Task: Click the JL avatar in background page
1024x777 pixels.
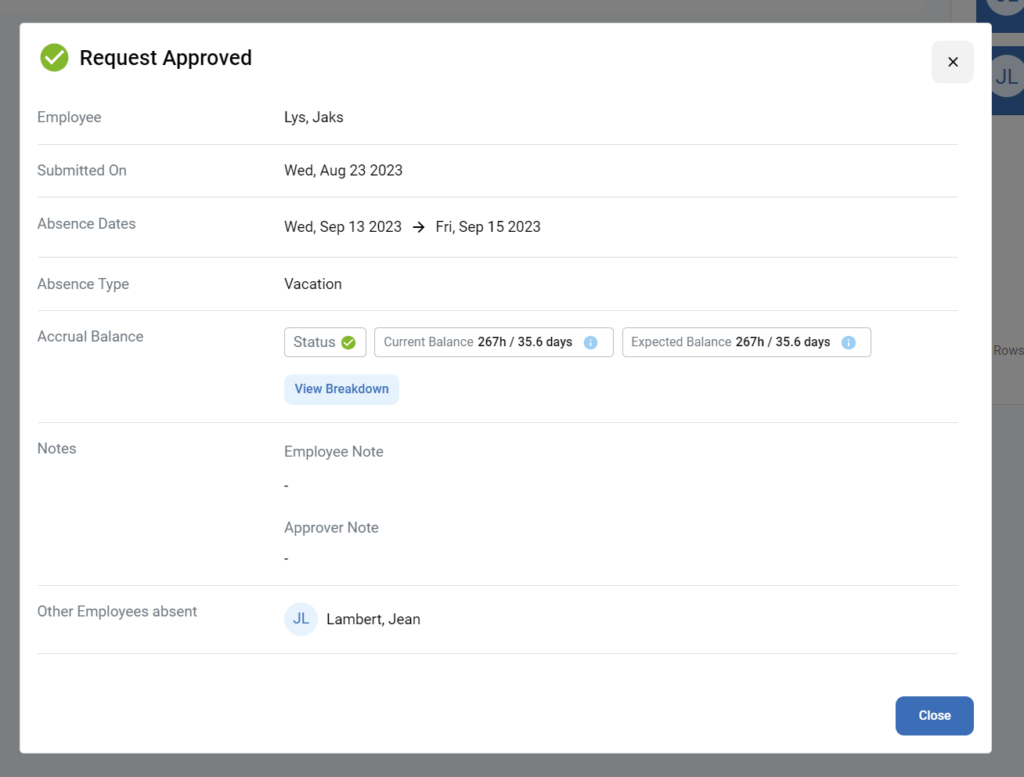Action: coord(1006,77)
